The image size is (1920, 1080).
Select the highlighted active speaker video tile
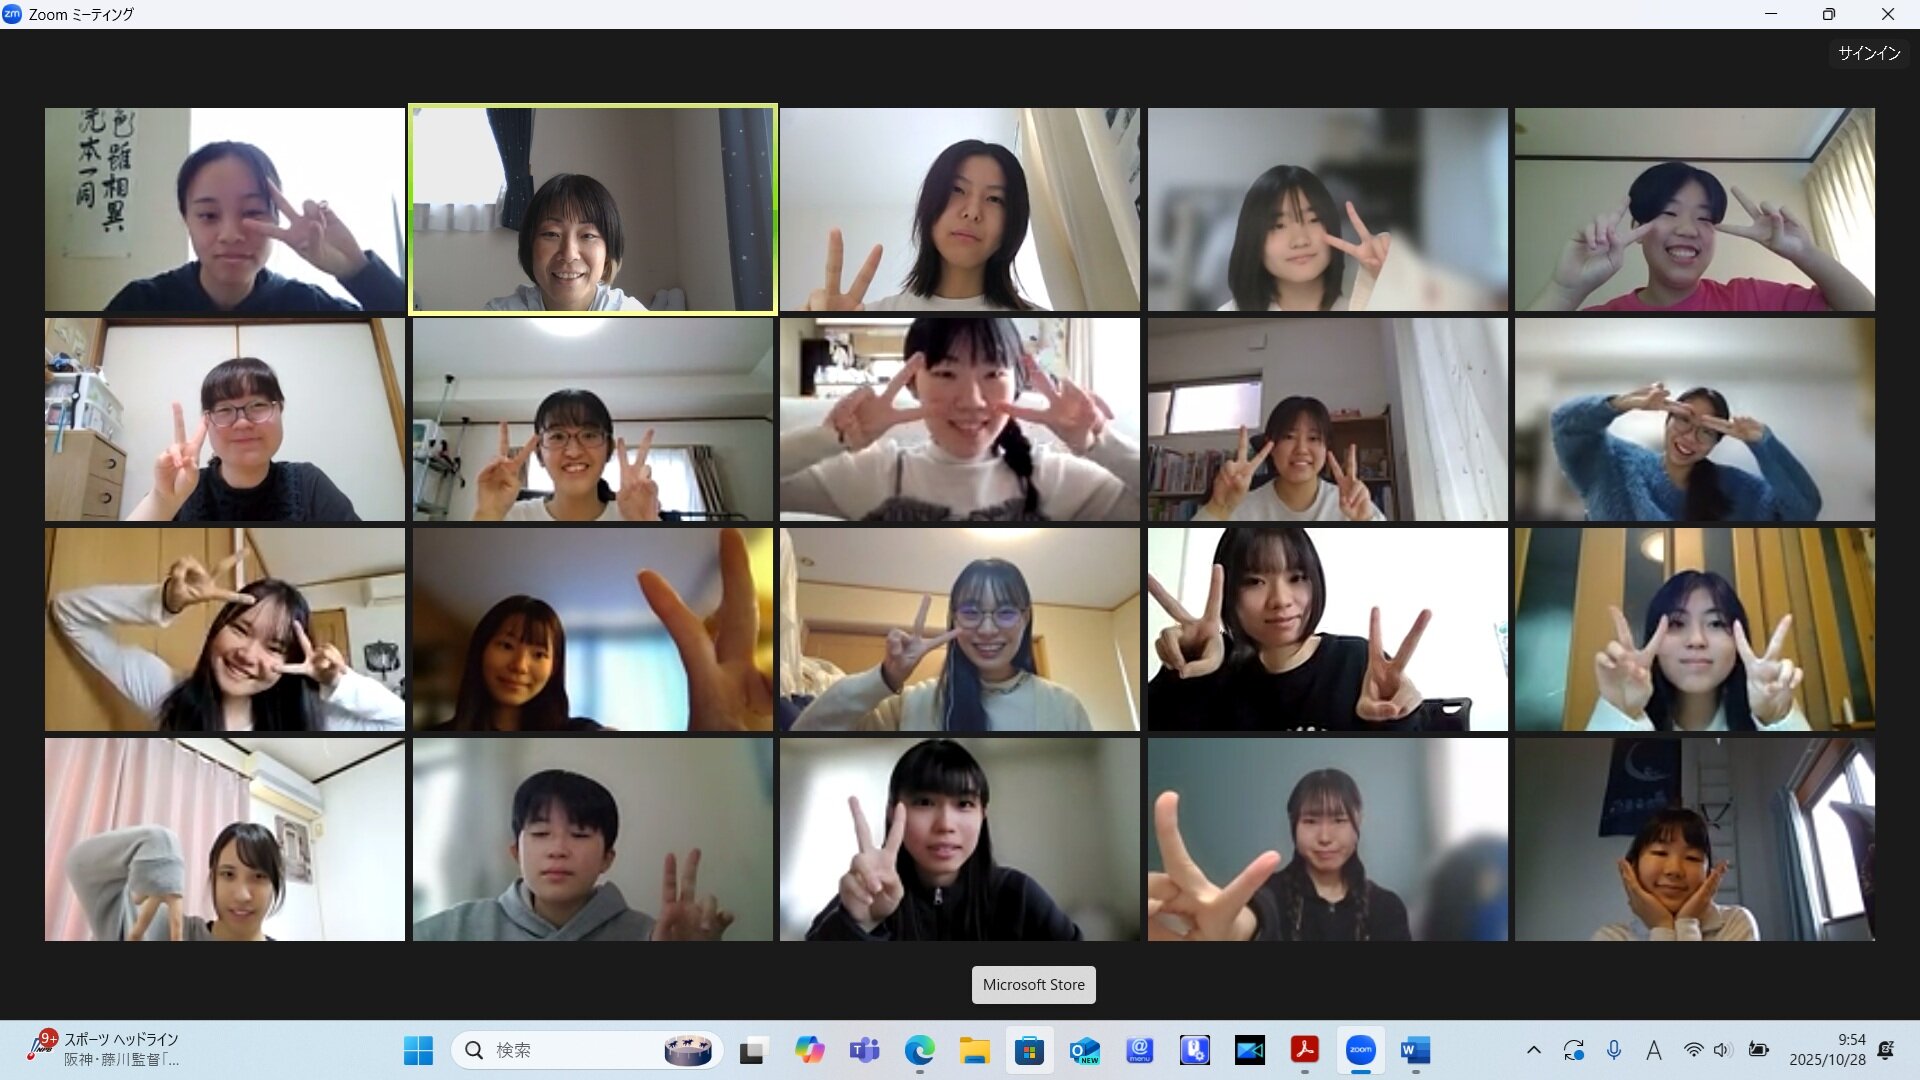click(x=592, y=210)
